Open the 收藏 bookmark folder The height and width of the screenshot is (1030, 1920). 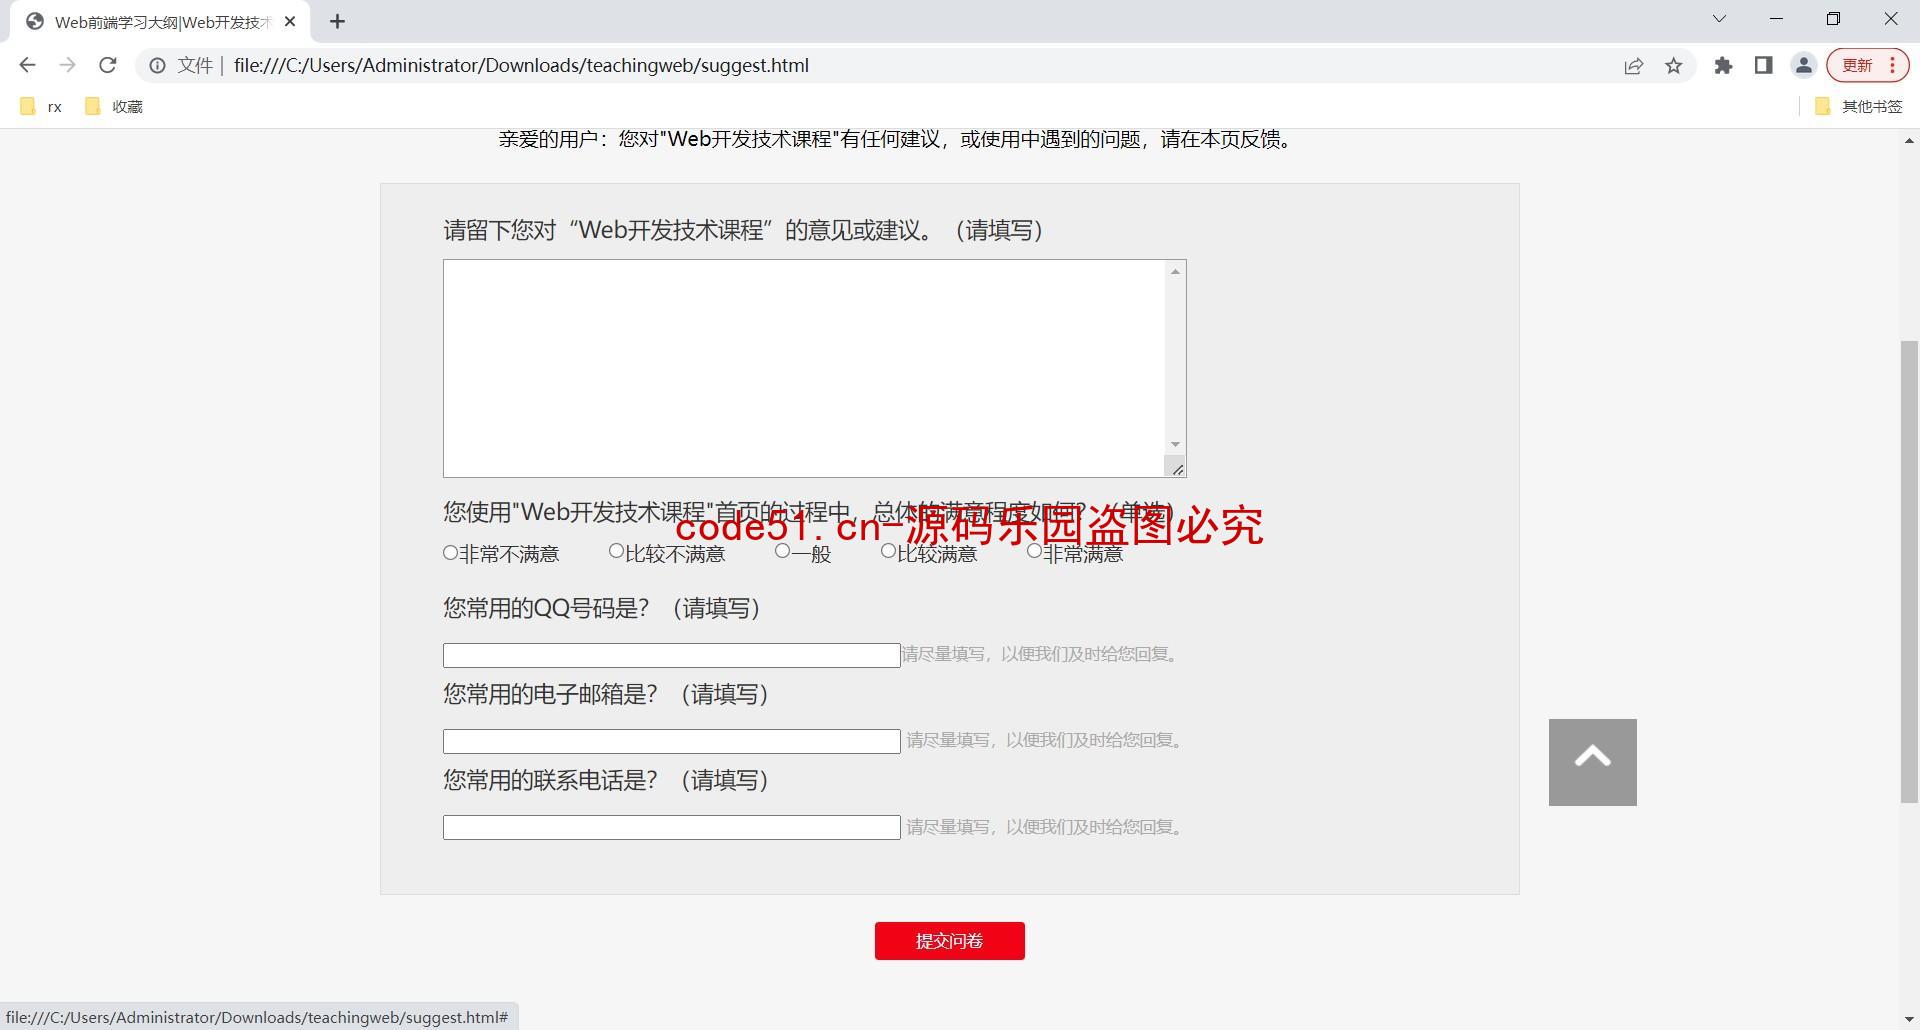[x=114, y=106]
